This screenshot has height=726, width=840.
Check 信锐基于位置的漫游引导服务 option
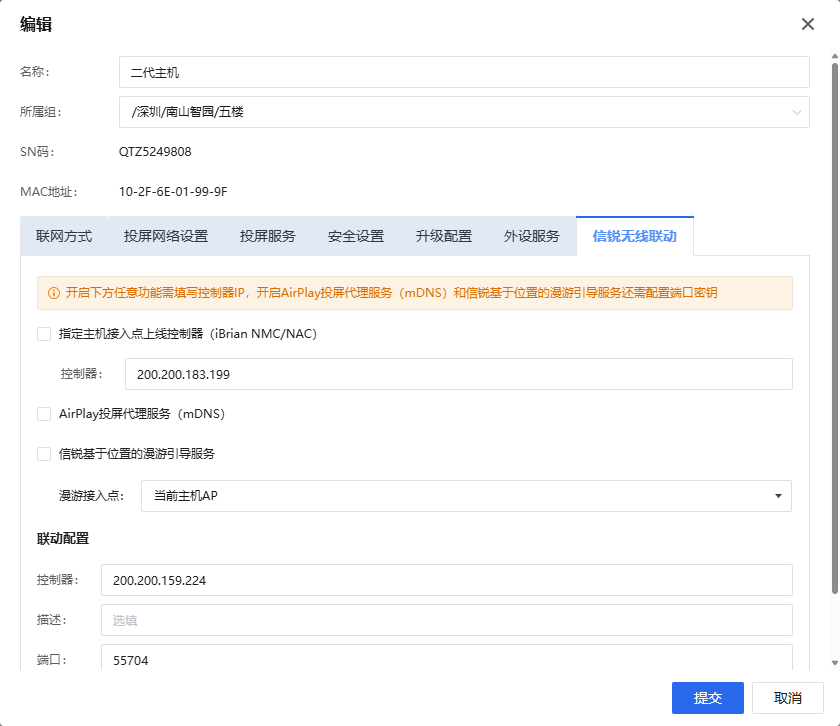[x=44, y=453]
